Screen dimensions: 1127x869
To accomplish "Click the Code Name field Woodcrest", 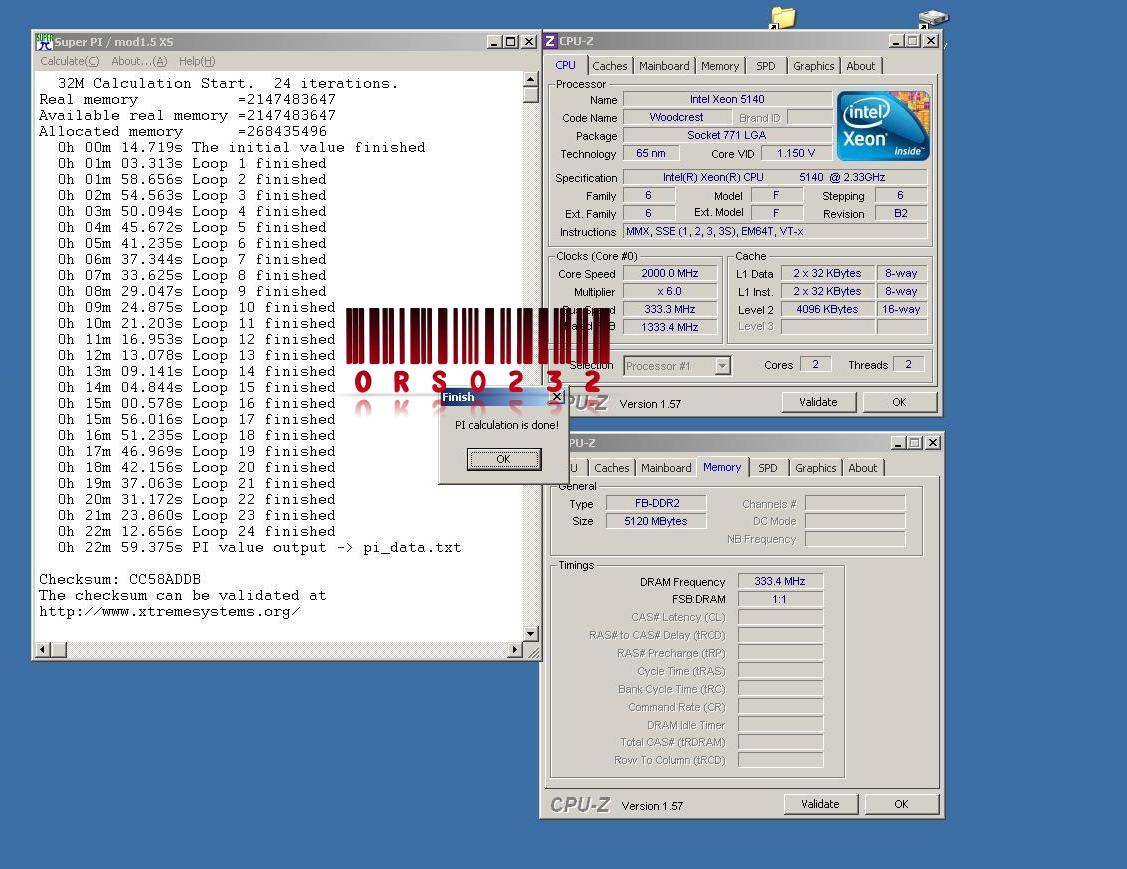I will 676,117.
